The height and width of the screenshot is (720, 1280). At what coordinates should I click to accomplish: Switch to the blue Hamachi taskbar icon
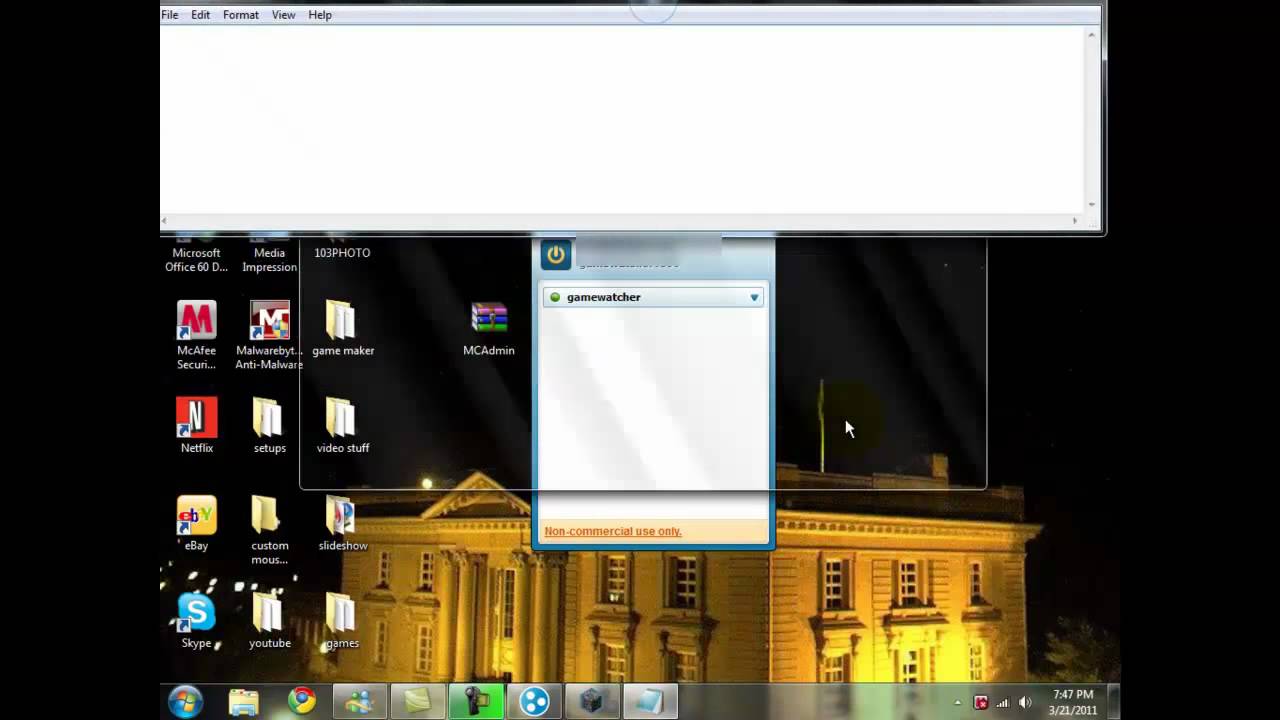pyautogui.click(x=534, y=702)
